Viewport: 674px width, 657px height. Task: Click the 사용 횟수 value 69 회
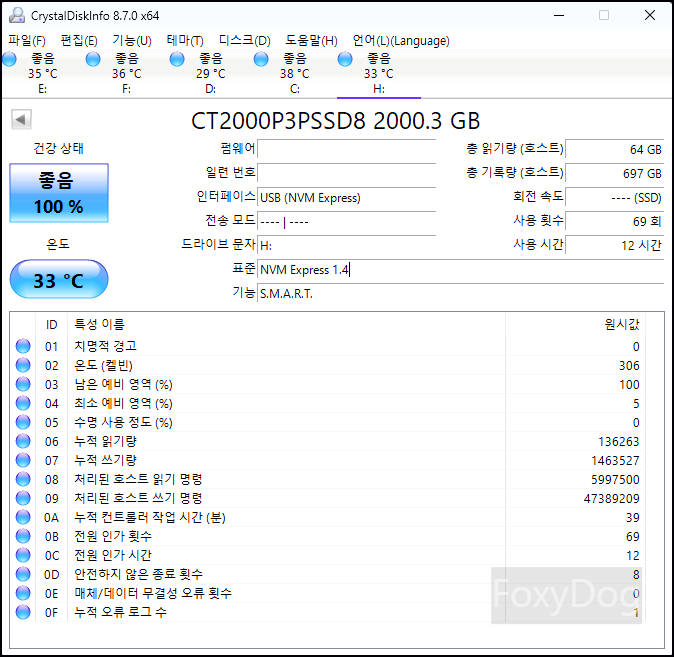click(x=615, y=221)
